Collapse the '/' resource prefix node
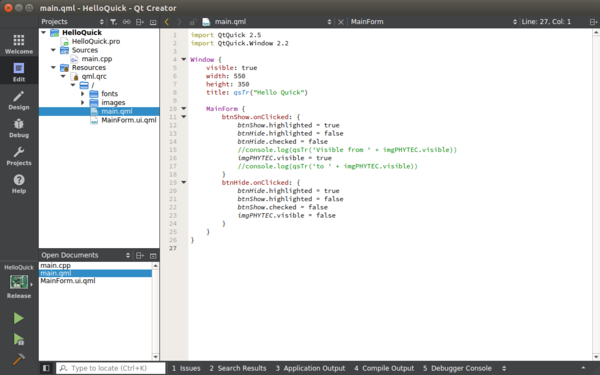 (x=73, y=85)
